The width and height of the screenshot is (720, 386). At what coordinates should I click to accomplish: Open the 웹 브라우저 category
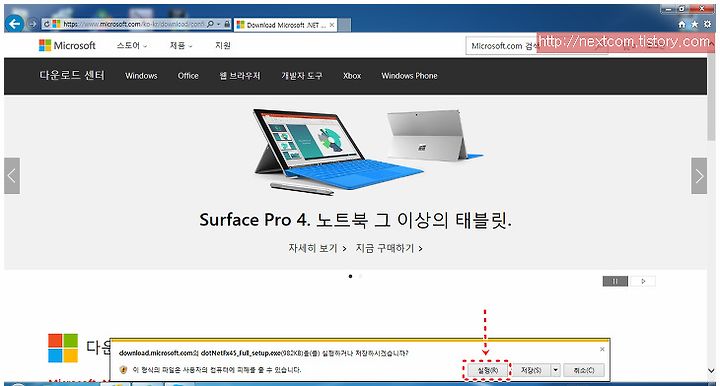click(240, 76)
